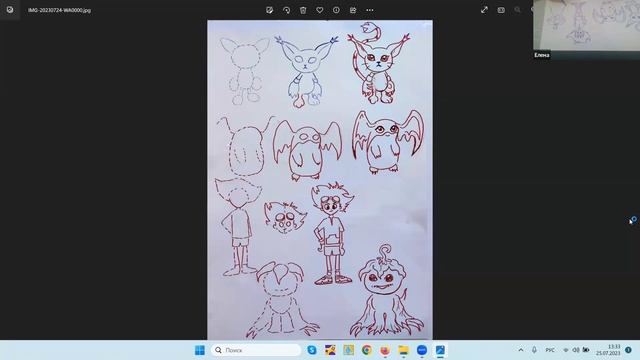
Task: Click the slideshow icon in top bar
Action: (x=501, y=10)
